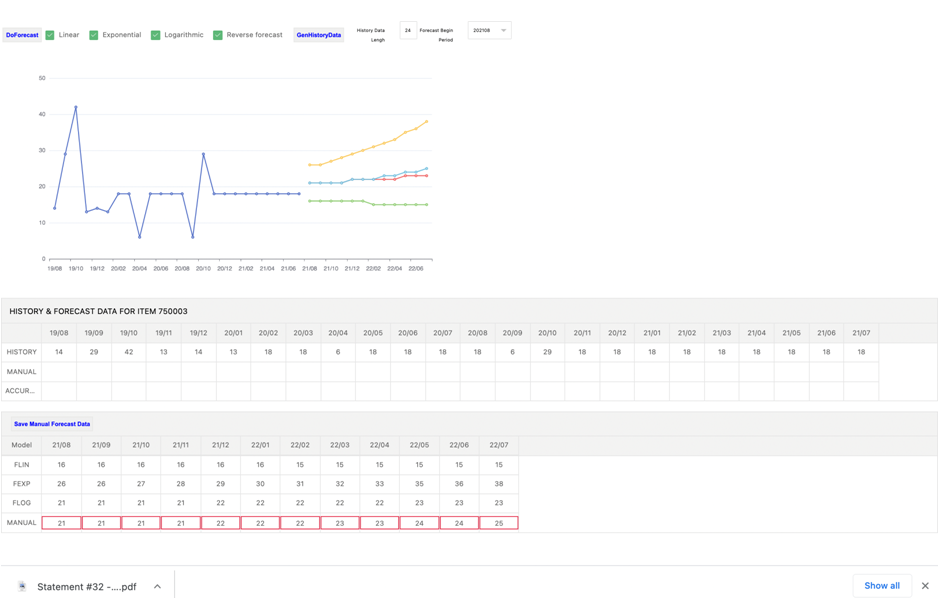Open the Forecast Begin Period dropdown
Image resolution: width=947 pixels, height=598 pixels.
point(488,31)
